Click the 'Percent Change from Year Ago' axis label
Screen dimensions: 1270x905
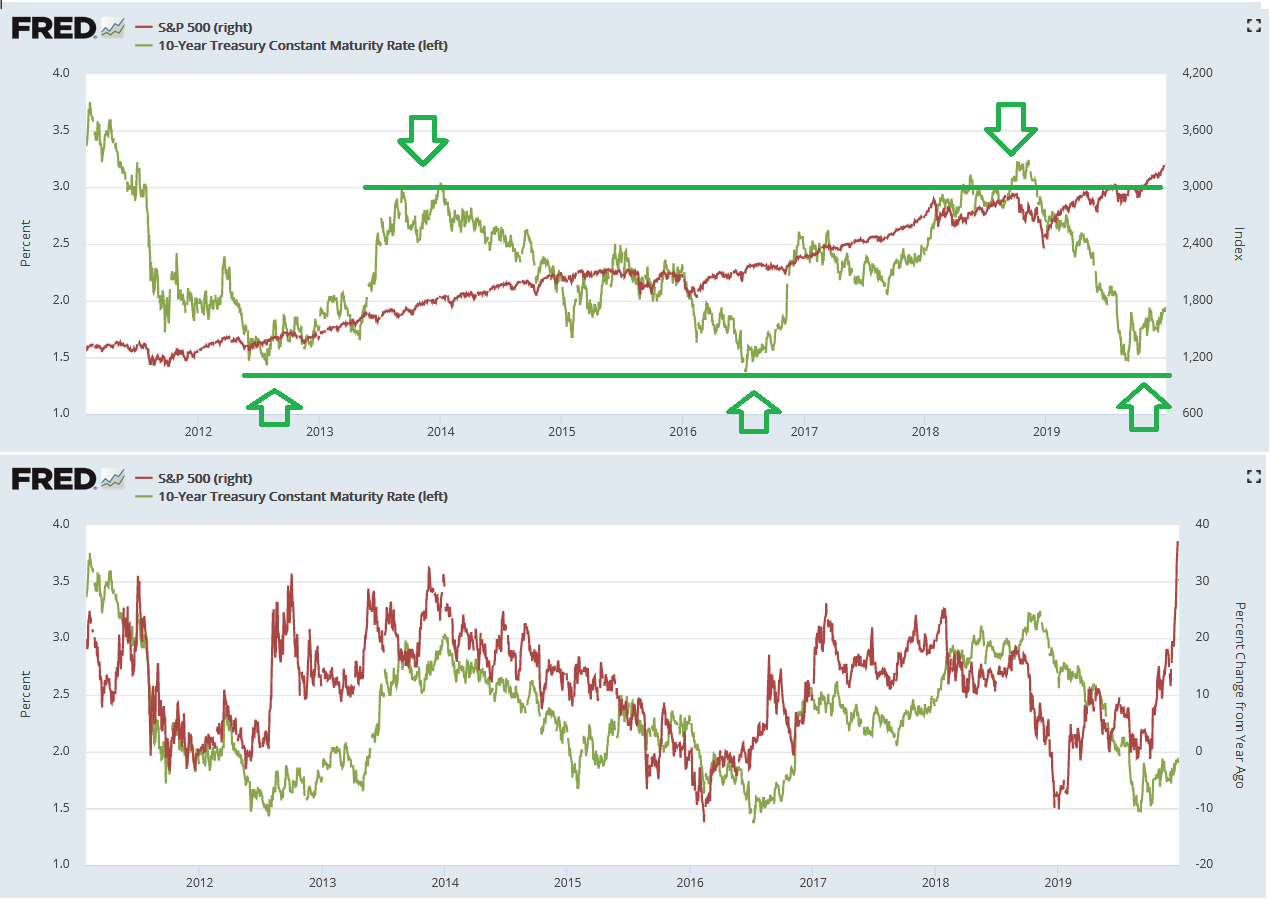(1240, 694)
